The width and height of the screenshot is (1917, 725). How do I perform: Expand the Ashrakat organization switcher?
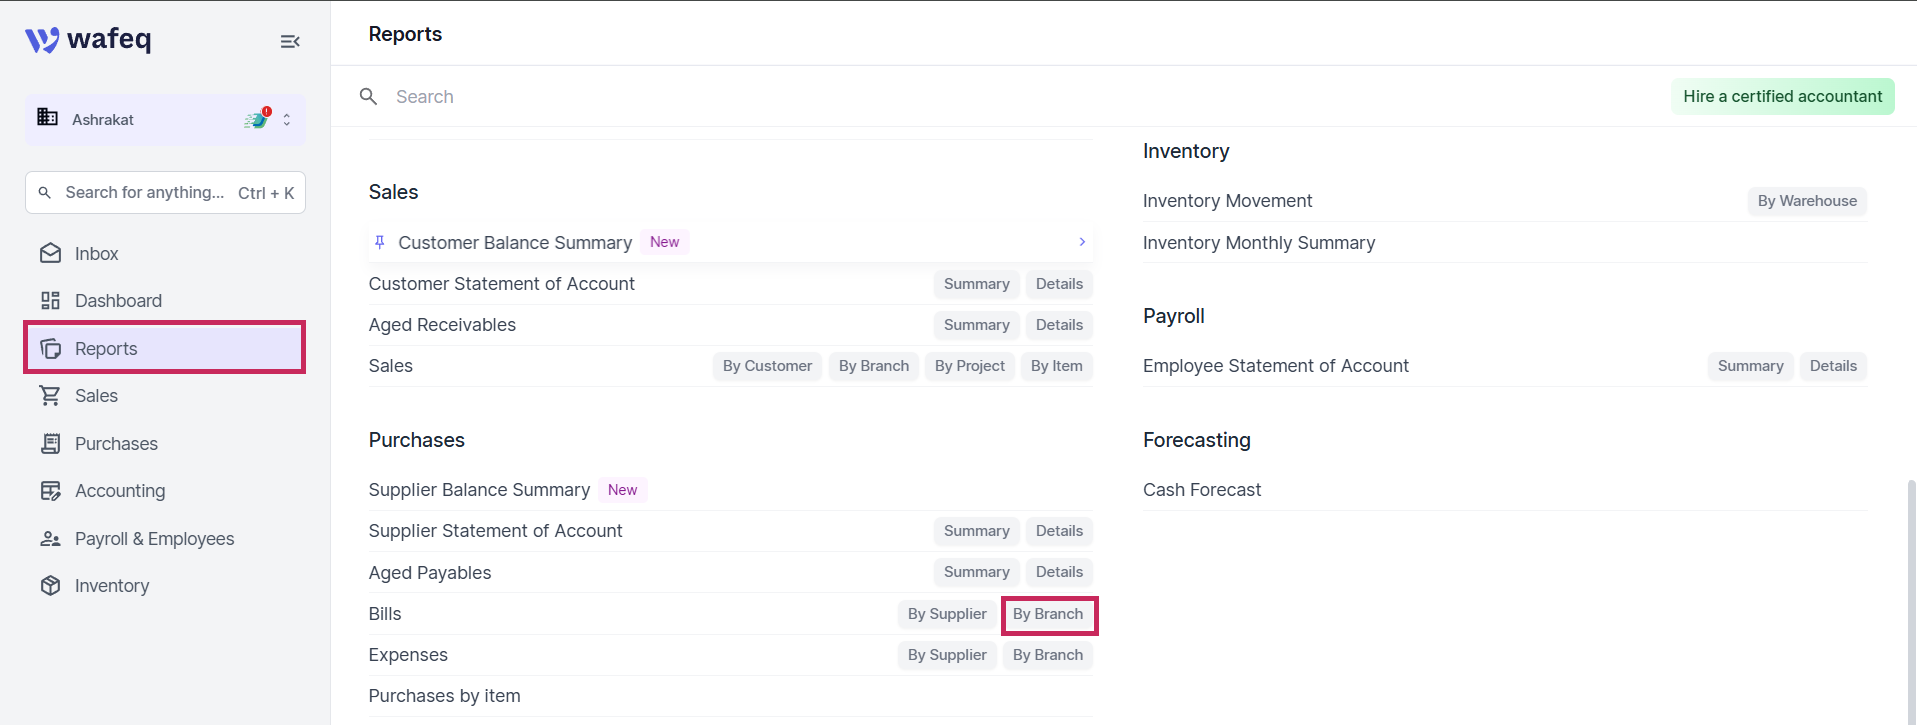(287, 119)
